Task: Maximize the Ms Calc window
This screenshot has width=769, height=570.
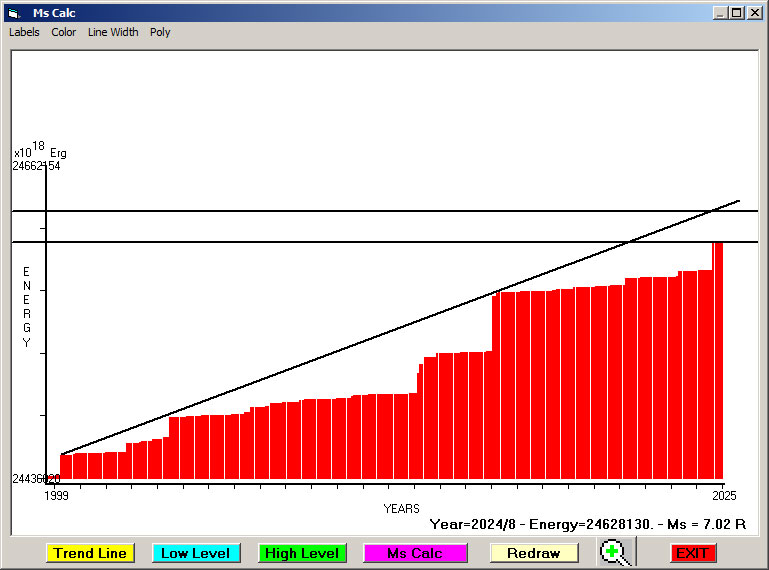Action: [737, 13]
